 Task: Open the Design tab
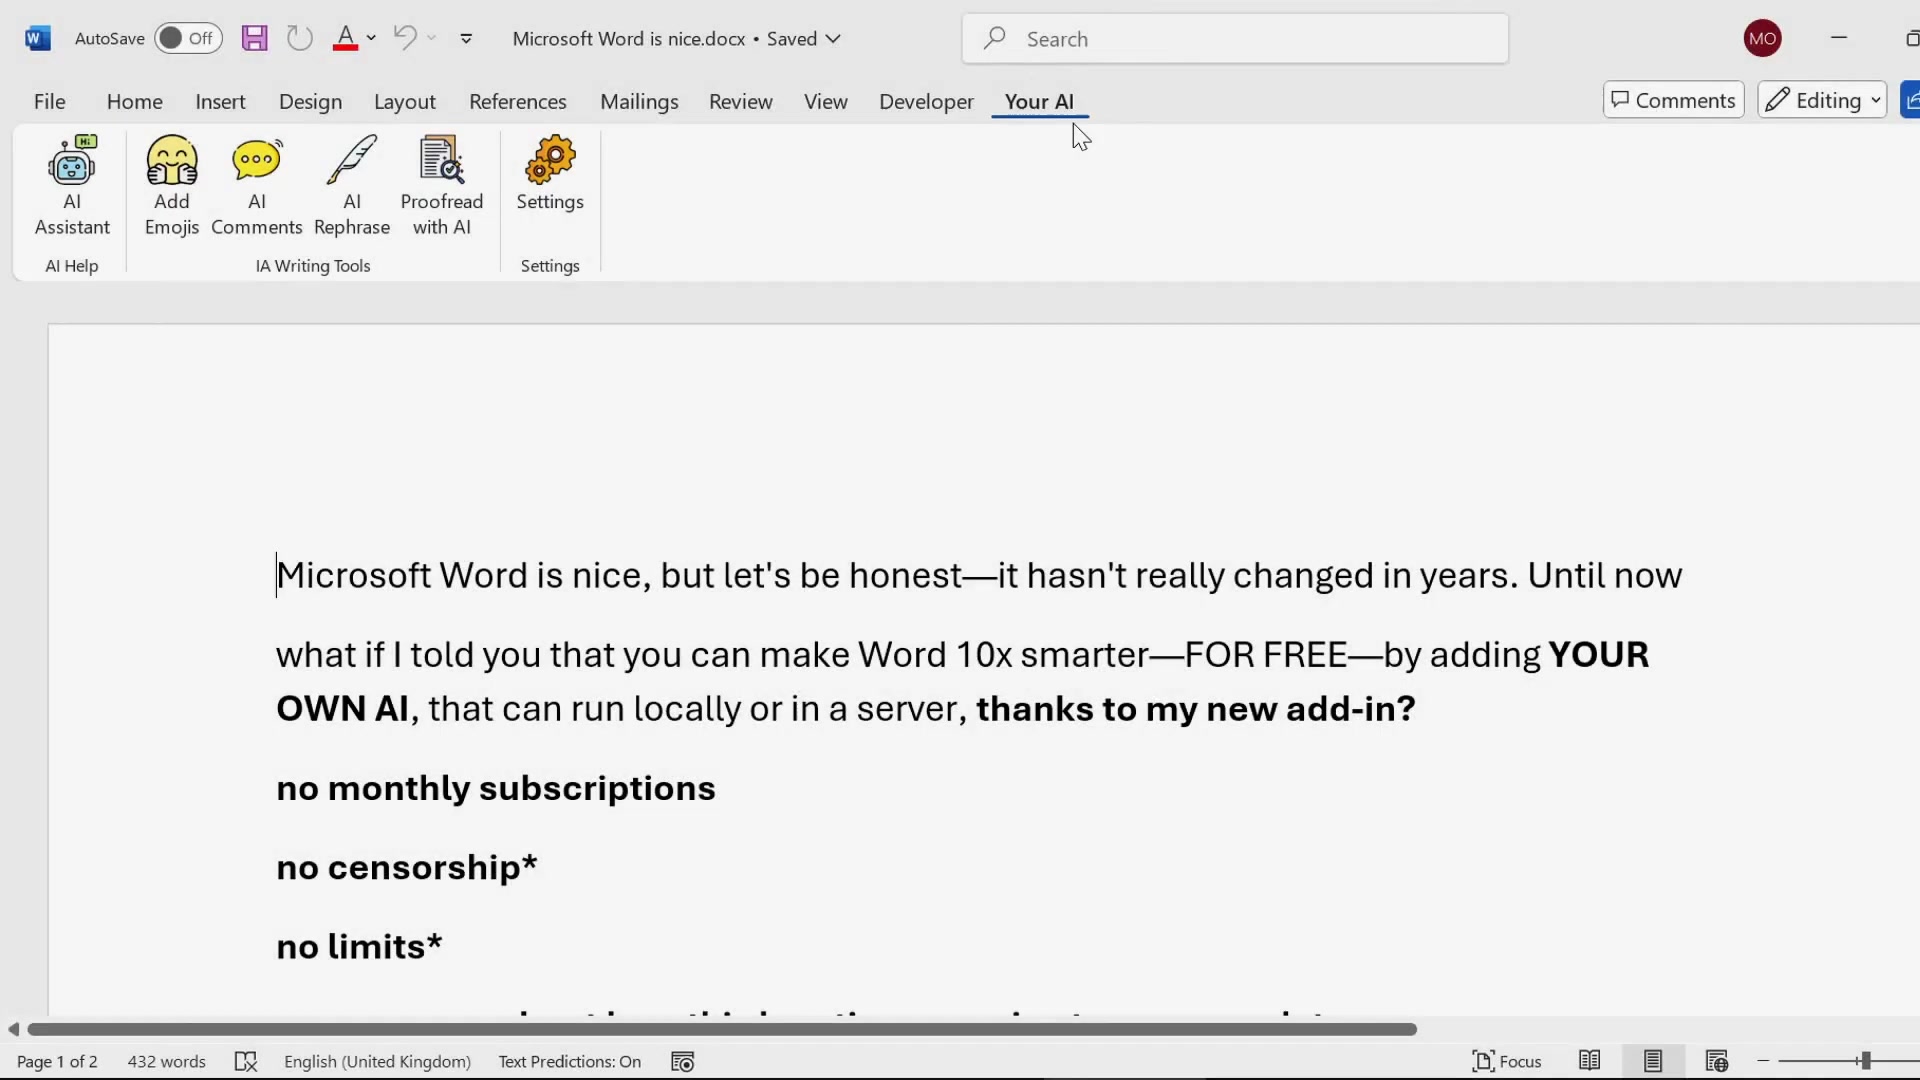(310, 101)
